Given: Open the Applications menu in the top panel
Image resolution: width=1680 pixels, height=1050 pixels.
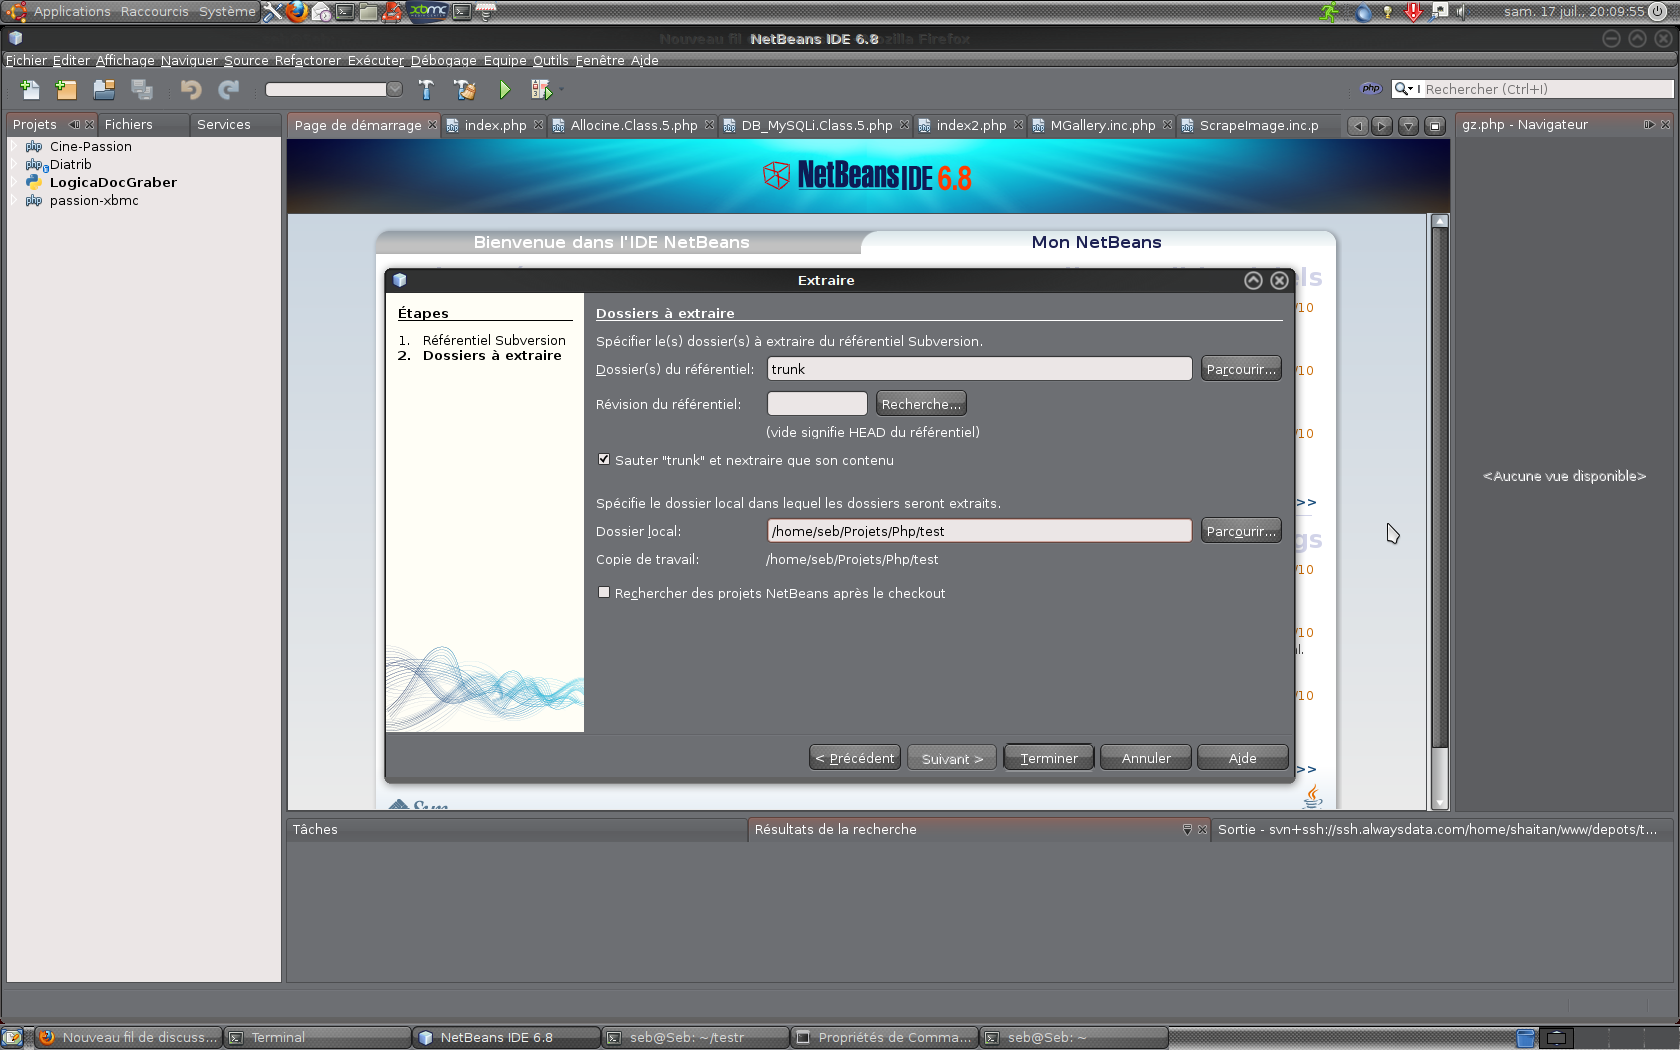Looking at the screenshot, I should pyautogui.click(x=72, y=11).
